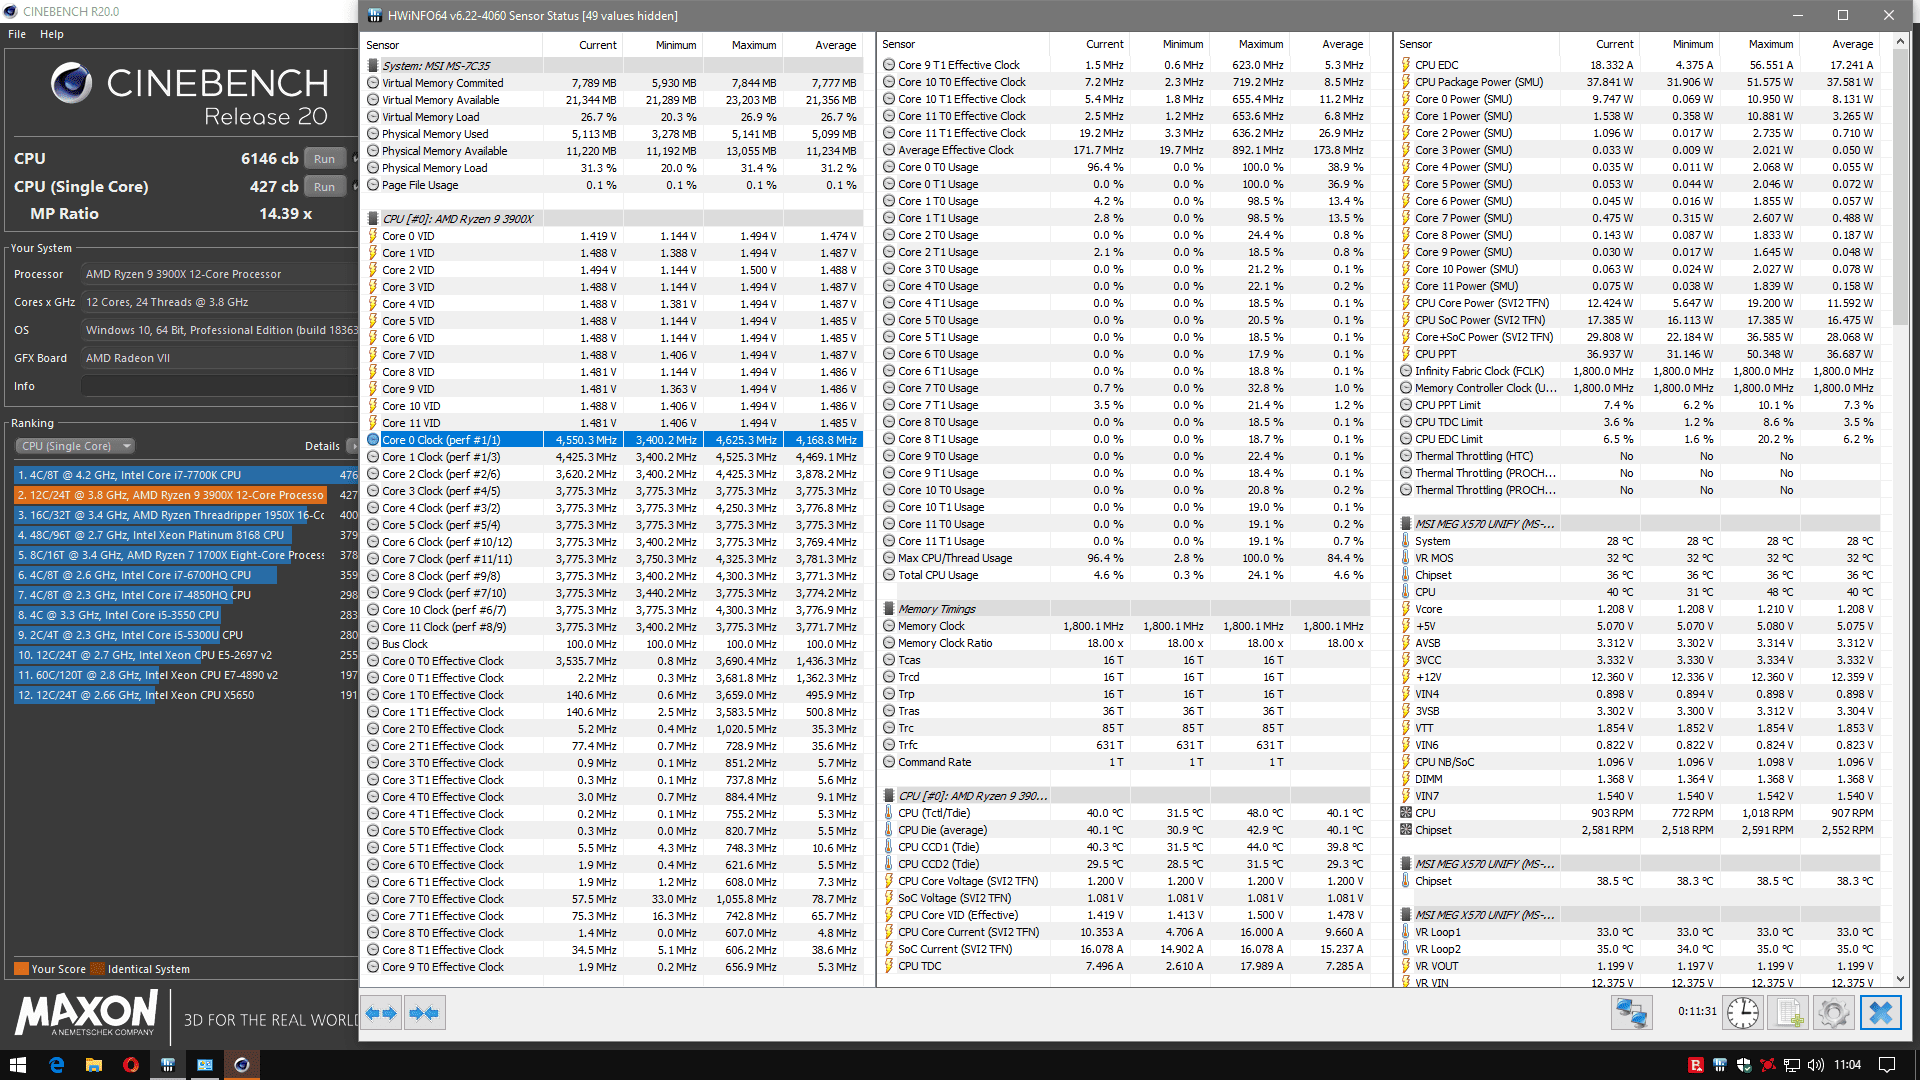
Task: Open HWiNFO network remote monitoring icon
Action: pos(1631,1013)
